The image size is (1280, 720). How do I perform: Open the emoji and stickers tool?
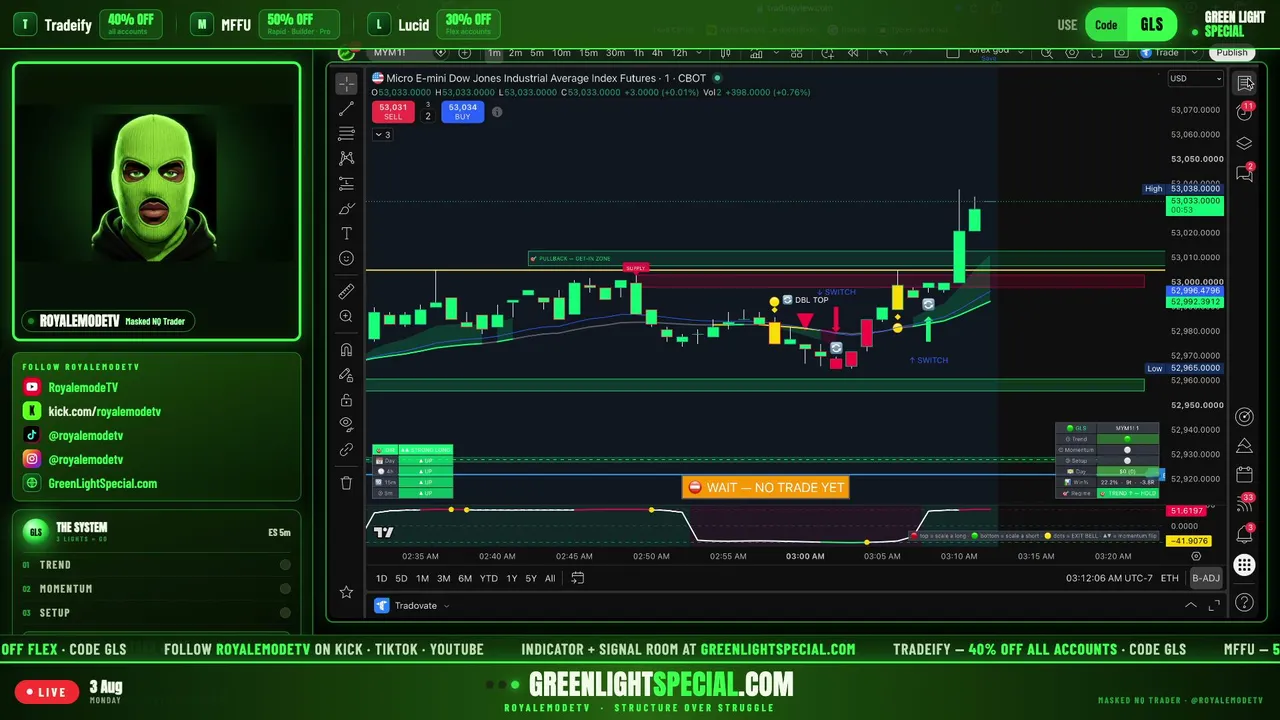[x=346, y=258]
